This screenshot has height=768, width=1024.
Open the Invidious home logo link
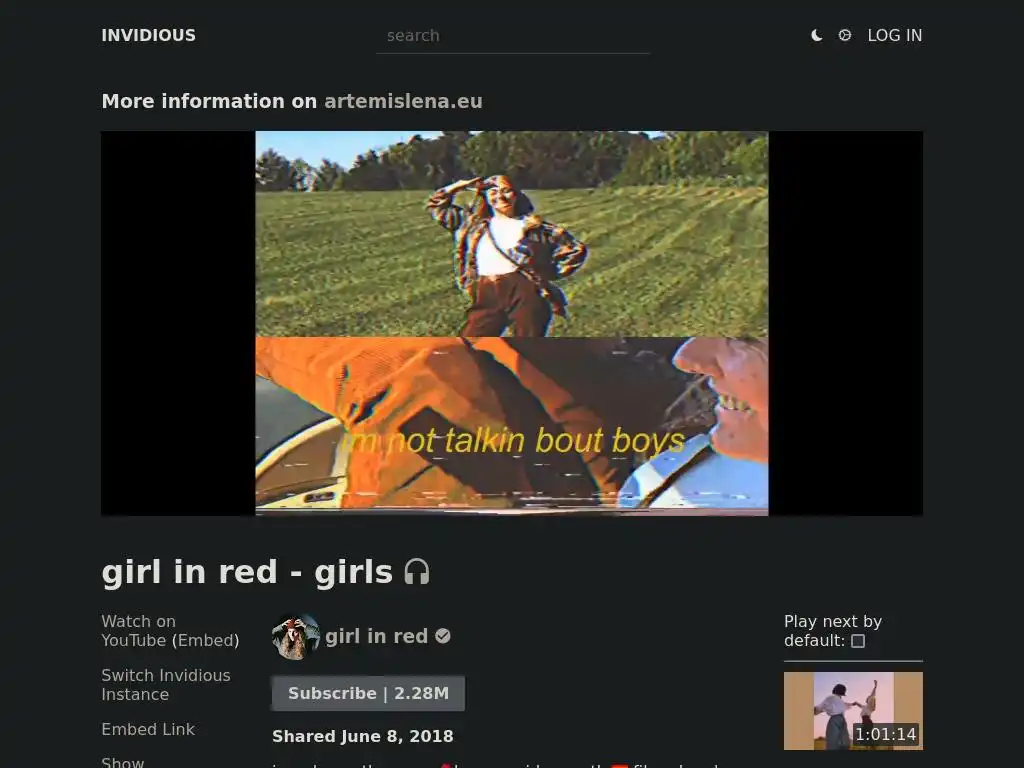point(148,35)
